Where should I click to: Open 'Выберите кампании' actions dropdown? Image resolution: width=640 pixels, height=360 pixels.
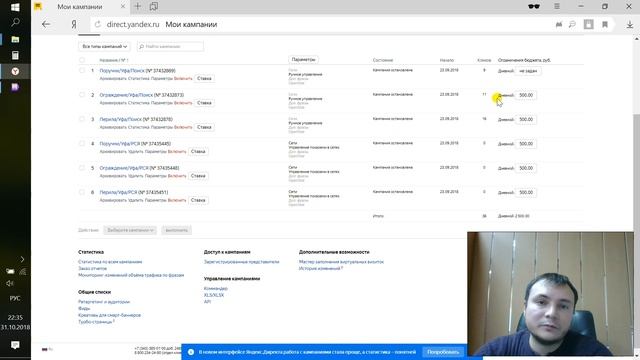click(130, 230)
